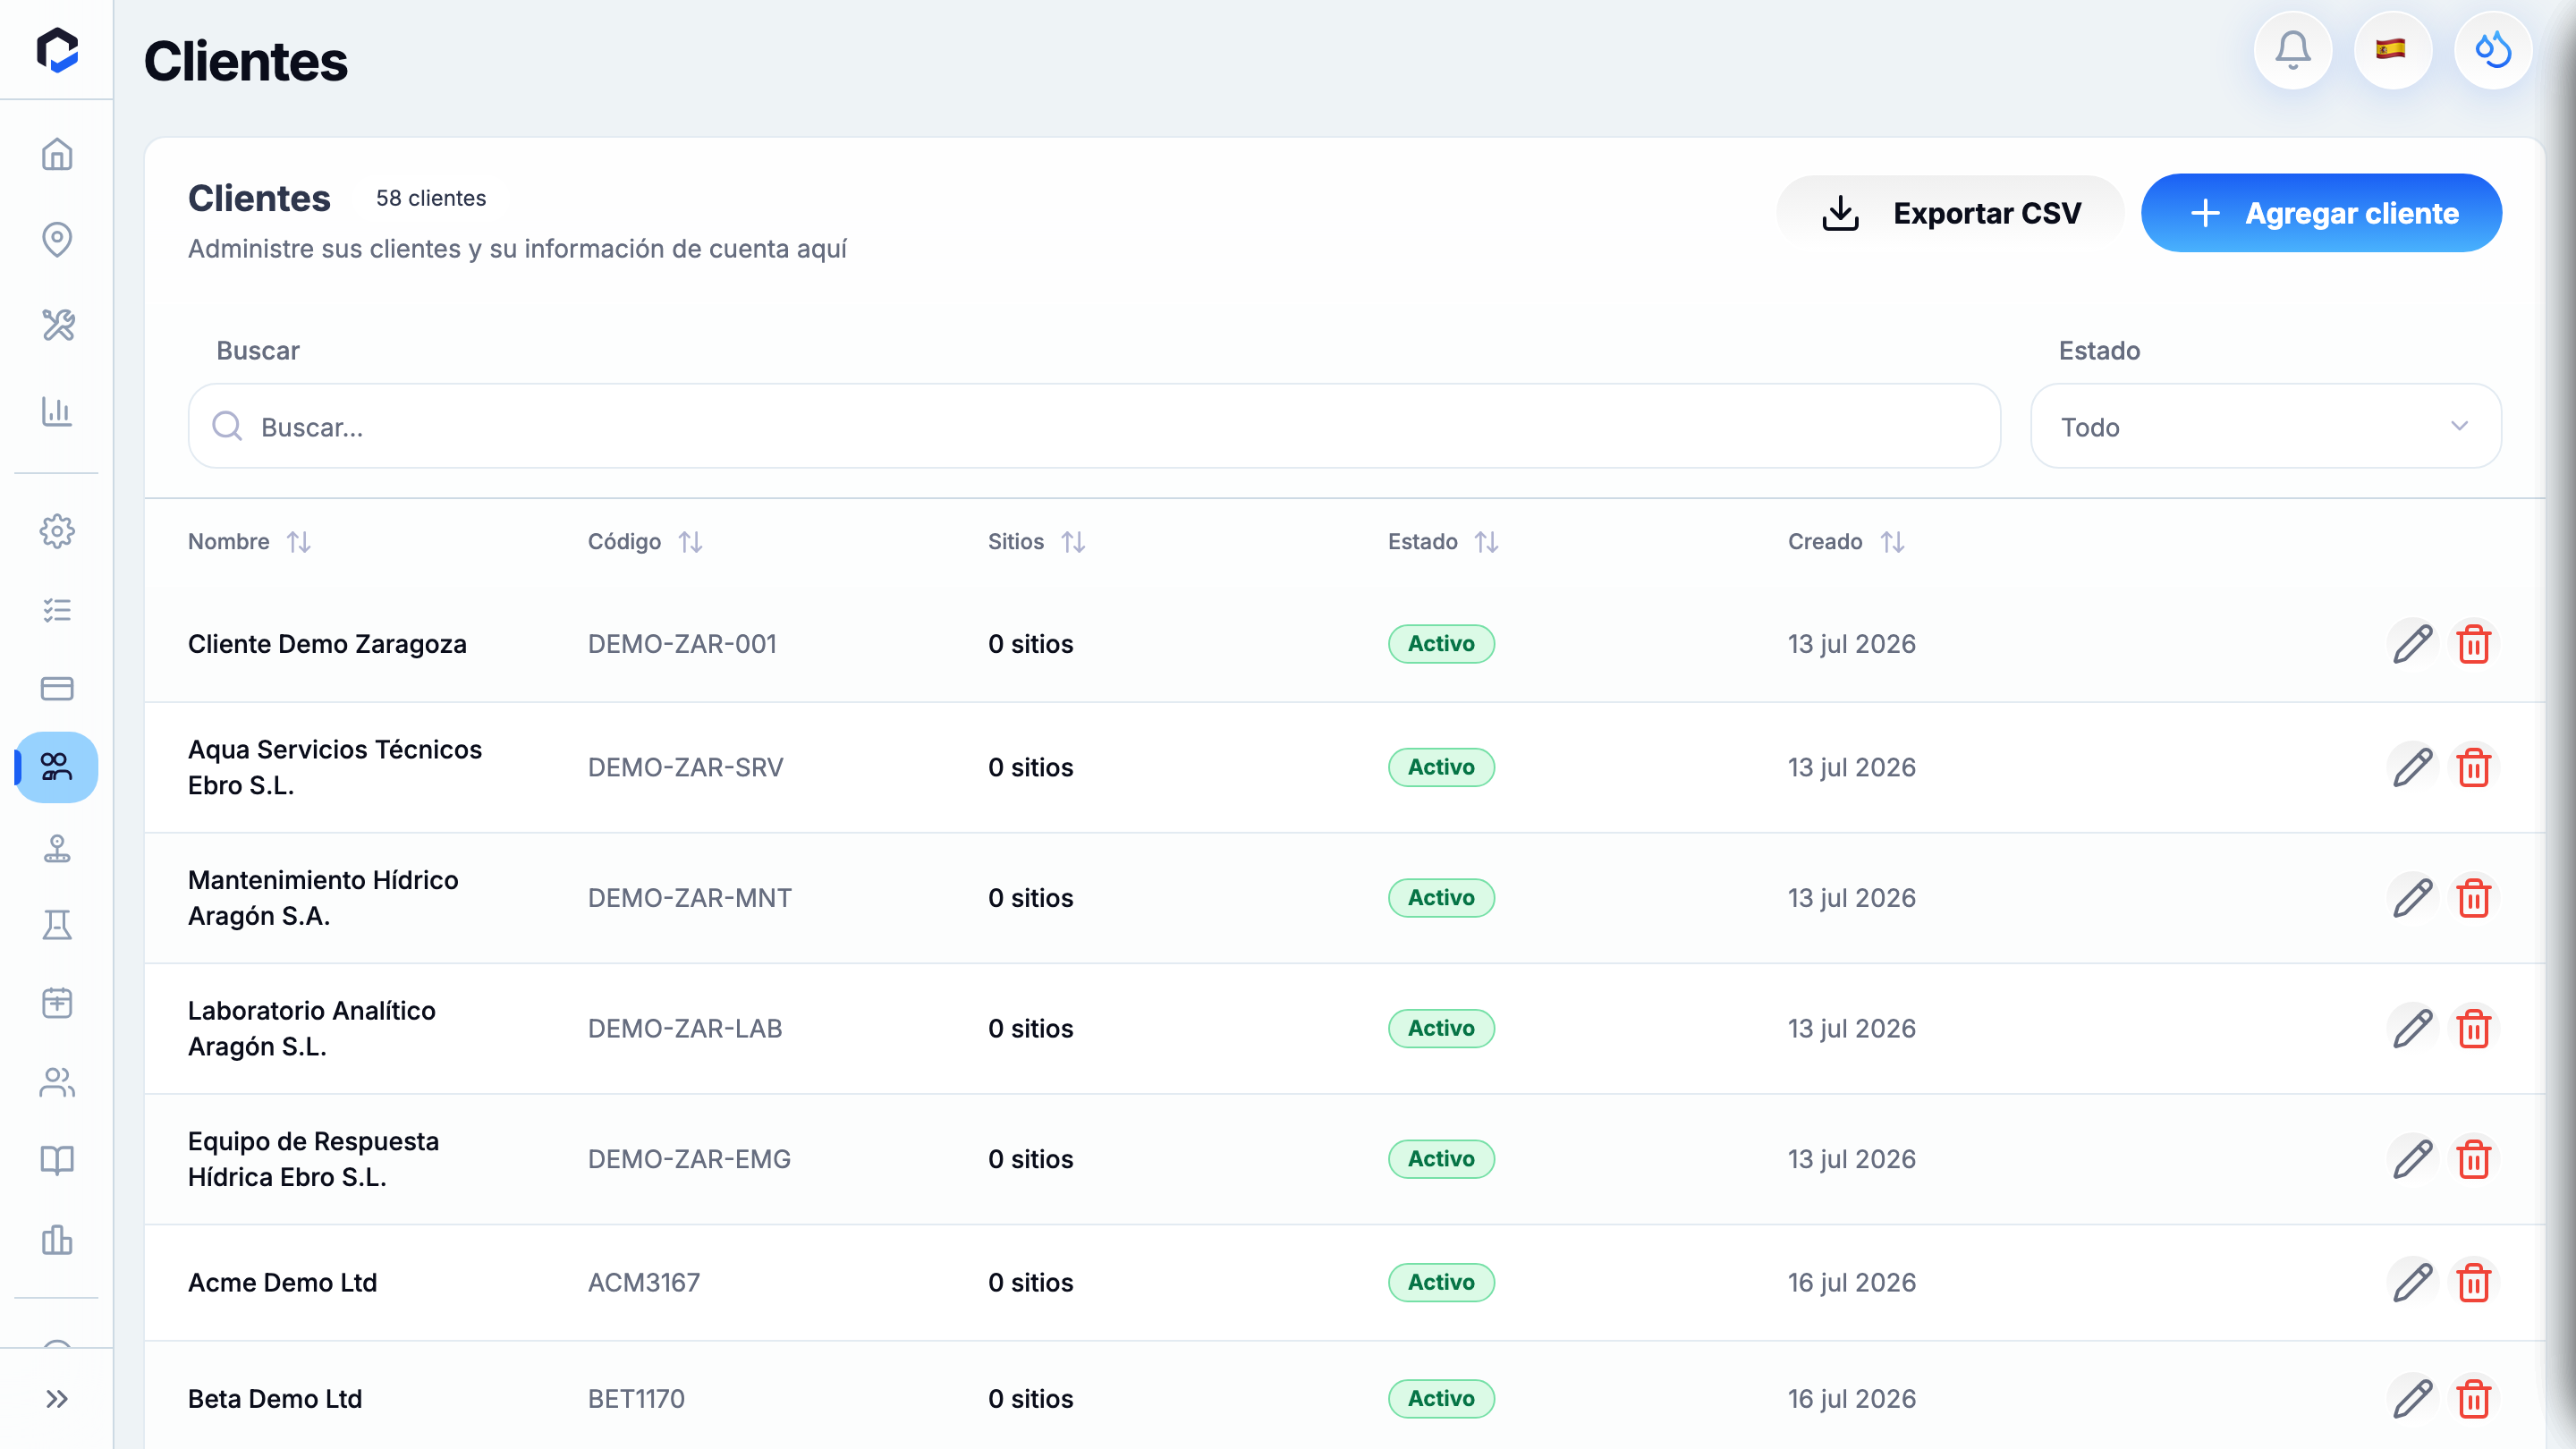Edit Beta Demo Ltd client
Screen dimensions: 2576x1449
click(2412, 1398)
